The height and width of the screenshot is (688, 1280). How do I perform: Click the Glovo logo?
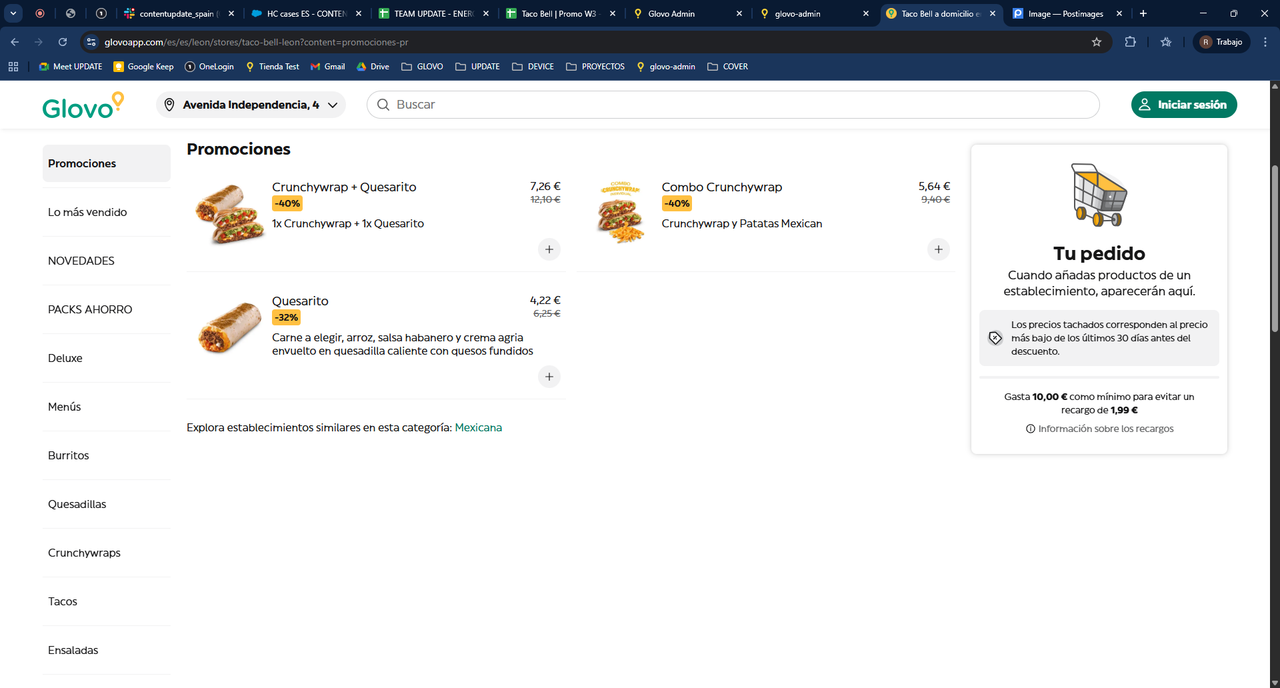(83, 105)
